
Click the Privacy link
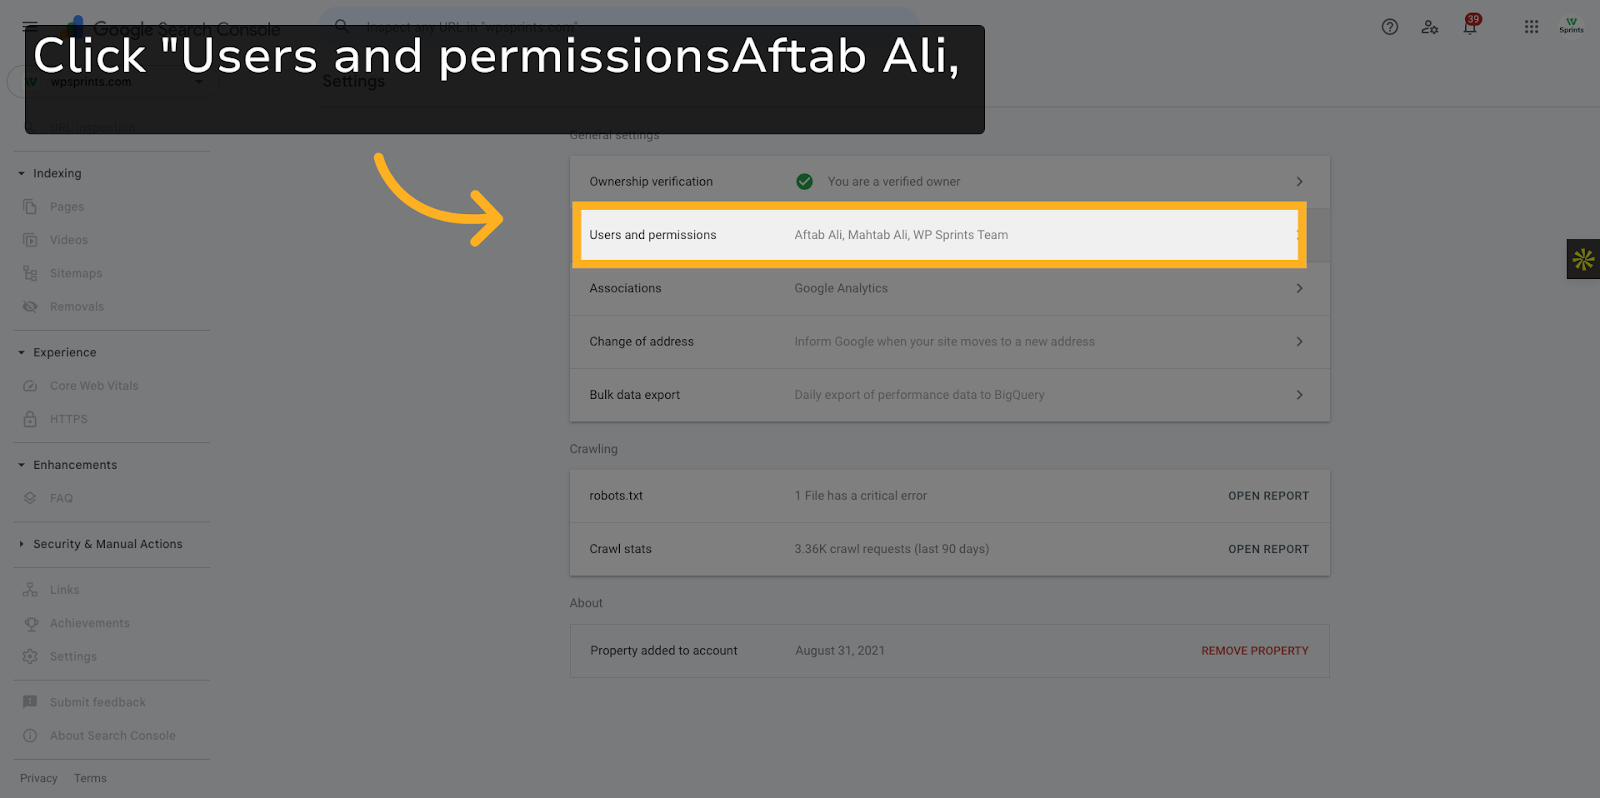39,779
